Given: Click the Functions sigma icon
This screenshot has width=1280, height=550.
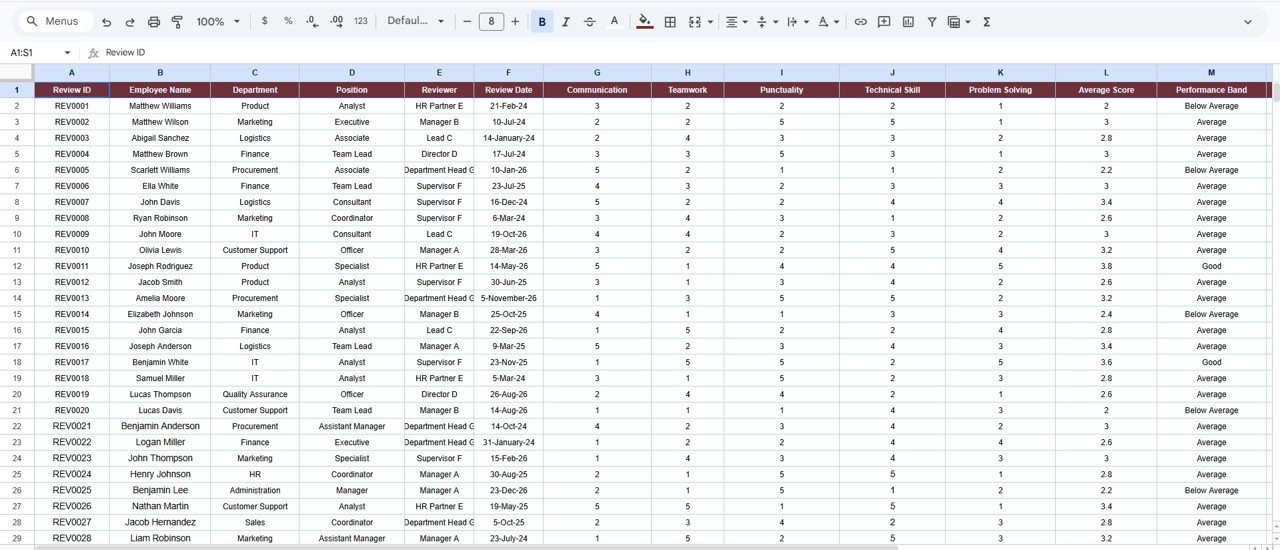Looking at the screenshot, I should (x=987, y=21).
